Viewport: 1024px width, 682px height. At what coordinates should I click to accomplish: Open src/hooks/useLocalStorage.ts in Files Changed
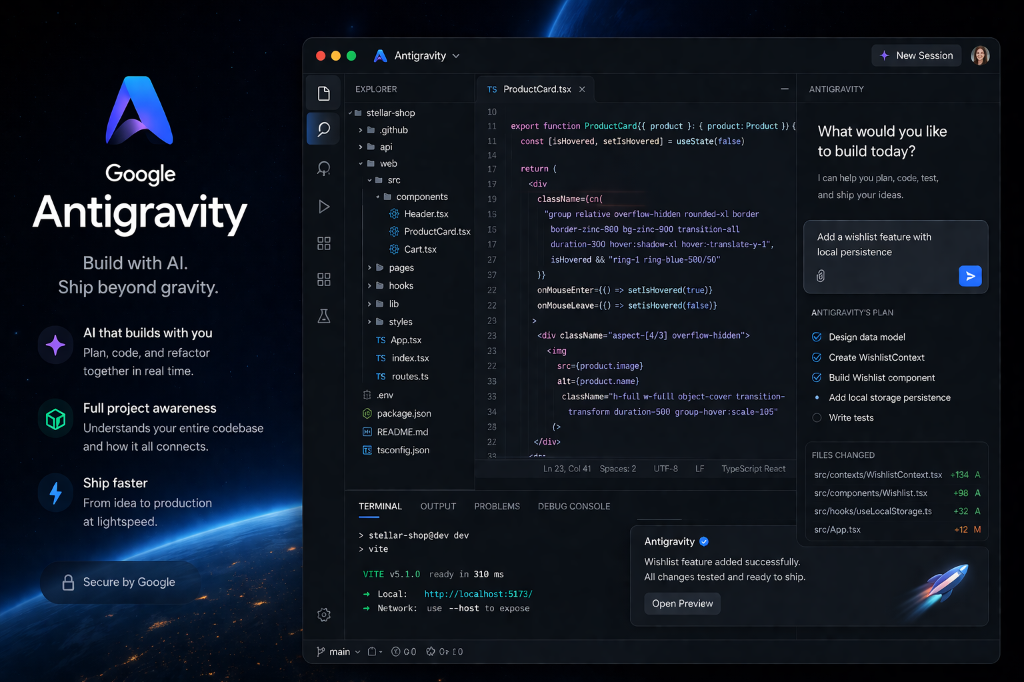tap(897, 512)
